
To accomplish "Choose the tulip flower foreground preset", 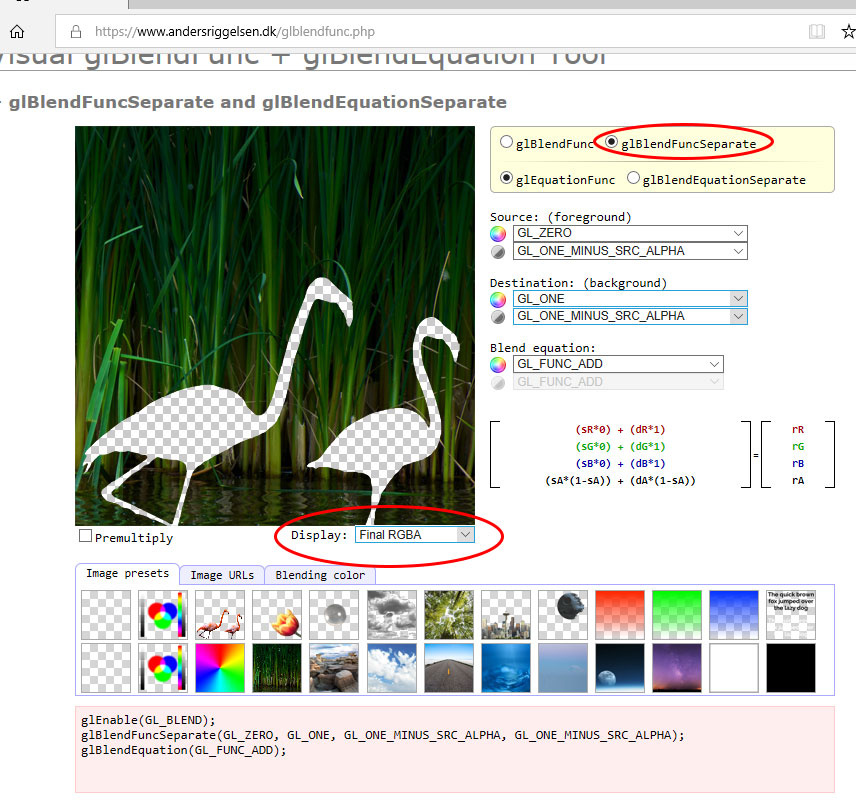I will (x=276, y=615).
